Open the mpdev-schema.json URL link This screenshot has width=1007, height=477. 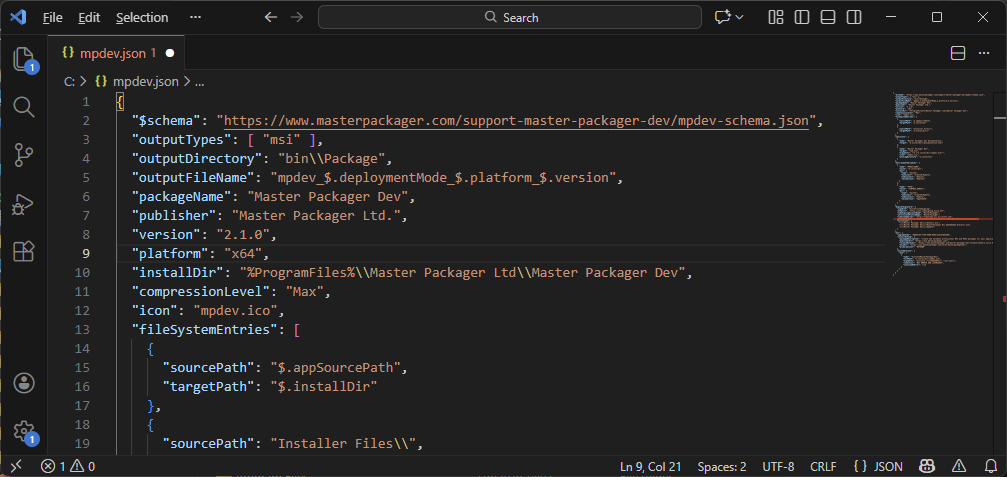coord(516,120)
